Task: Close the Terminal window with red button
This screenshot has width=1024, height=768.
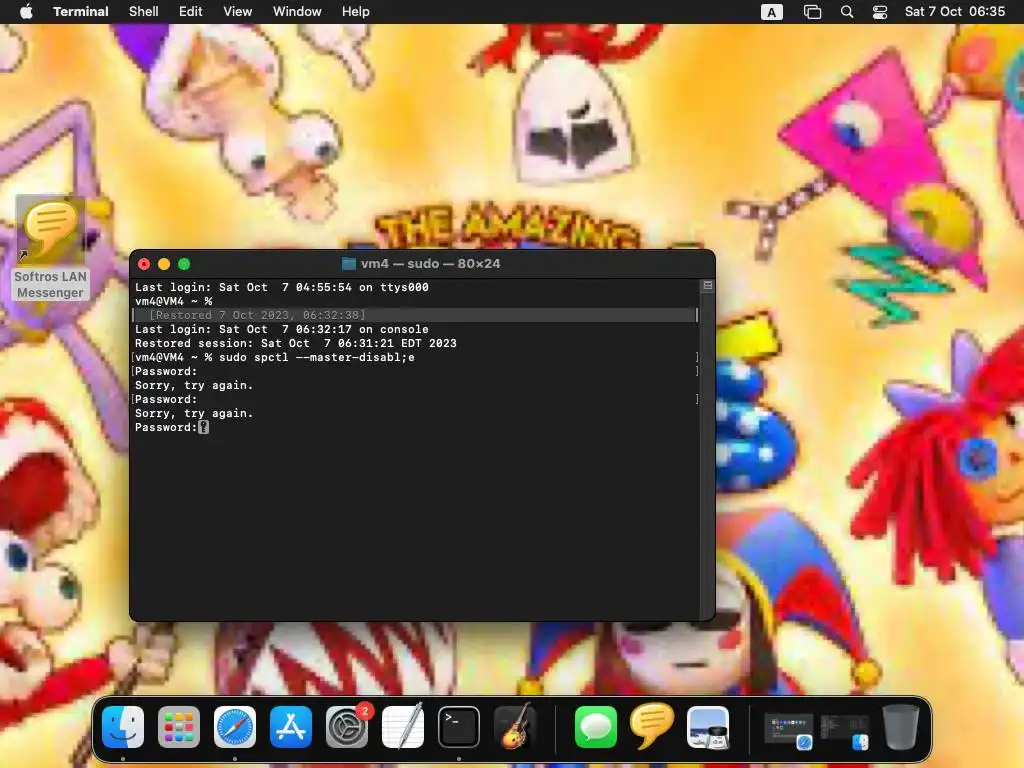Action: [144, 264]
